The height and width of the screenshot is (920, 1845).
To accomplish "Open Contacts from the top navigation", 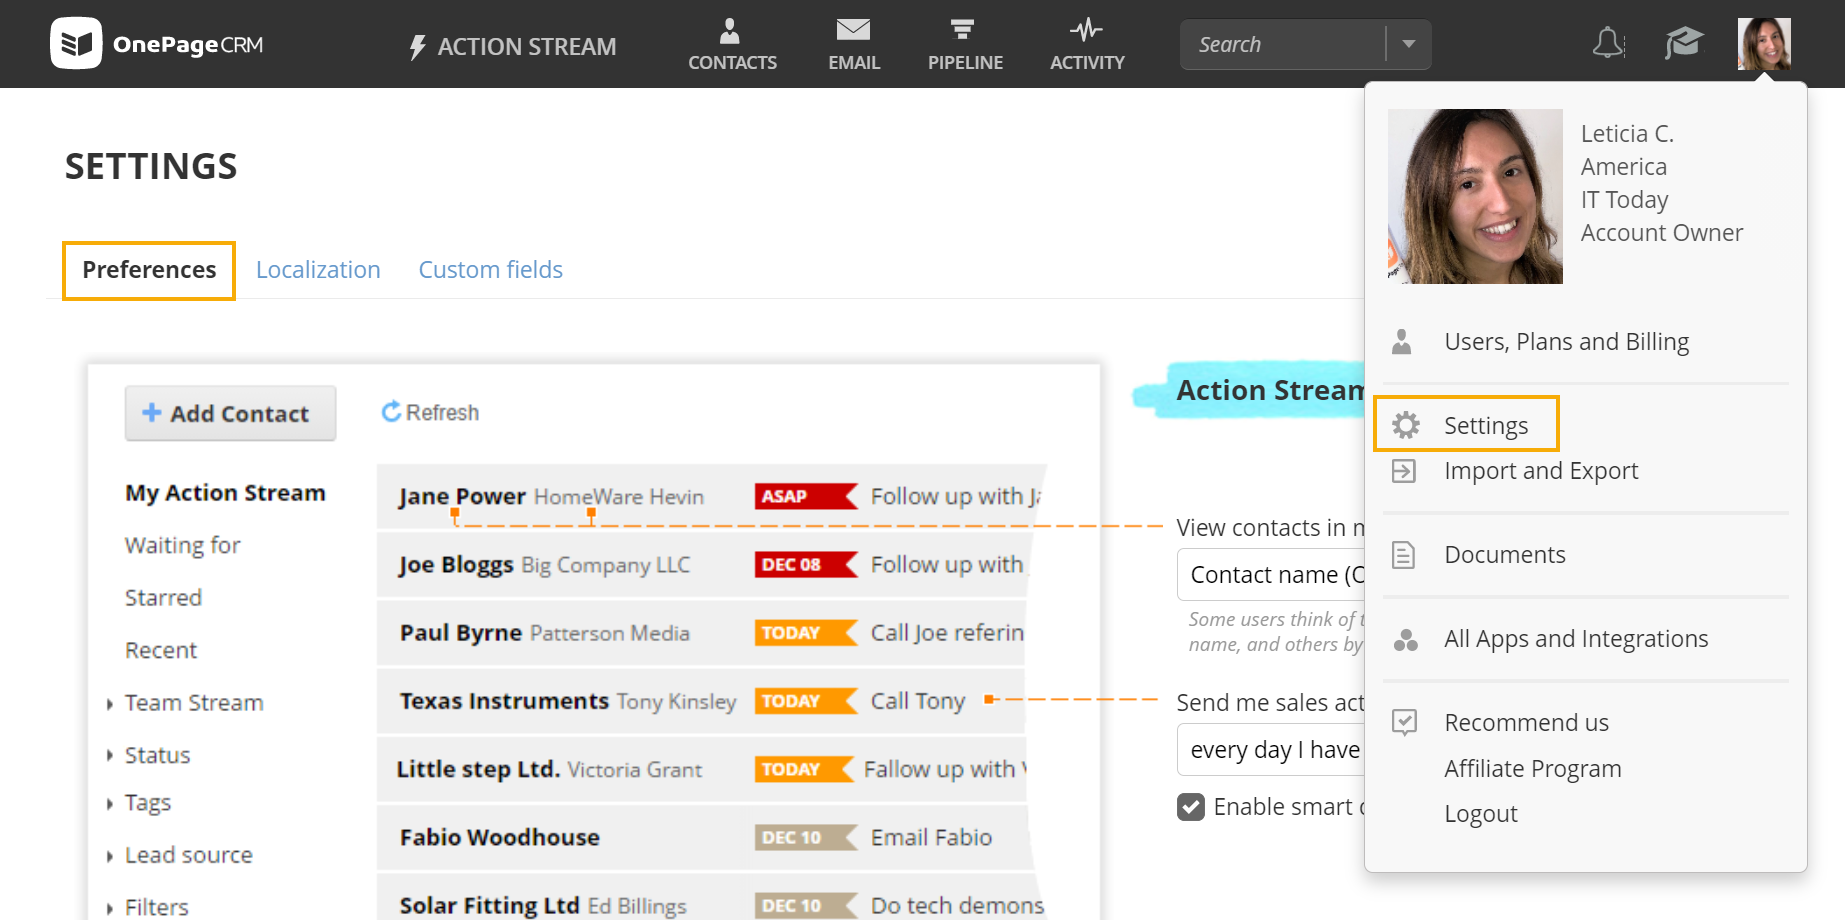I will coord(732,44).
